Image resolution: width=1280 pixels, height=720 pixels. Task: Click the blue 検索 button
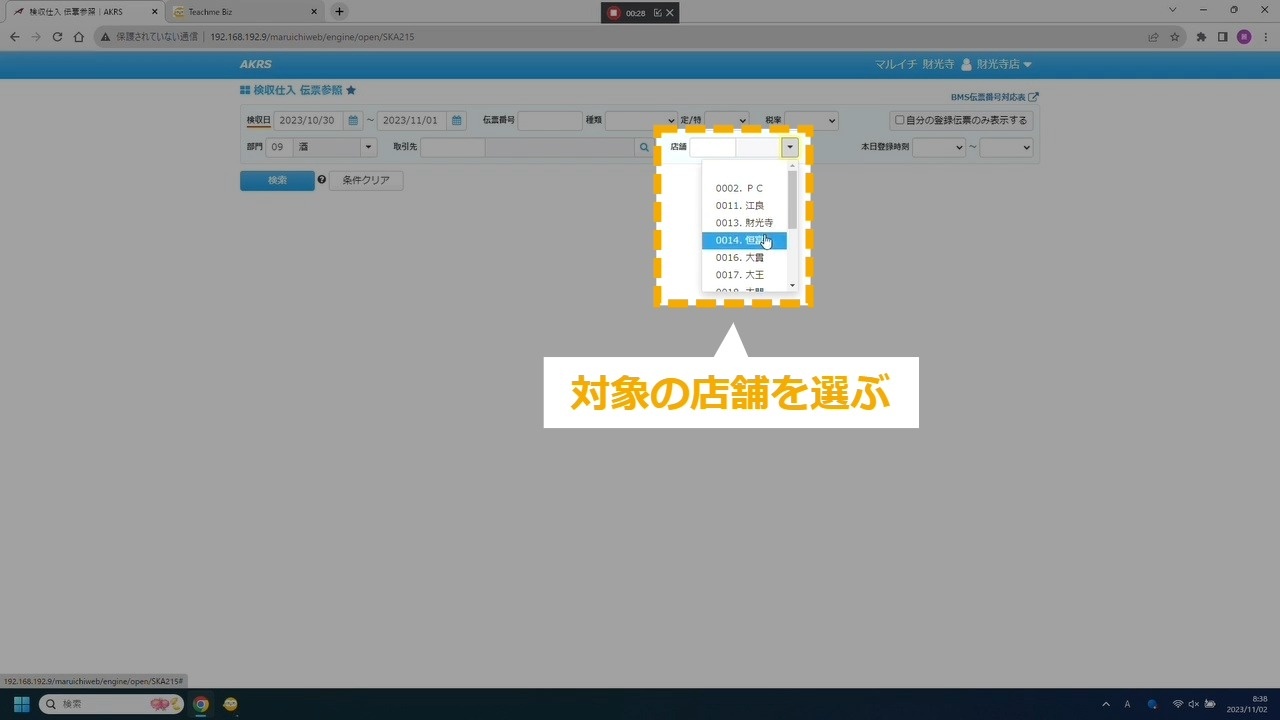277,180
